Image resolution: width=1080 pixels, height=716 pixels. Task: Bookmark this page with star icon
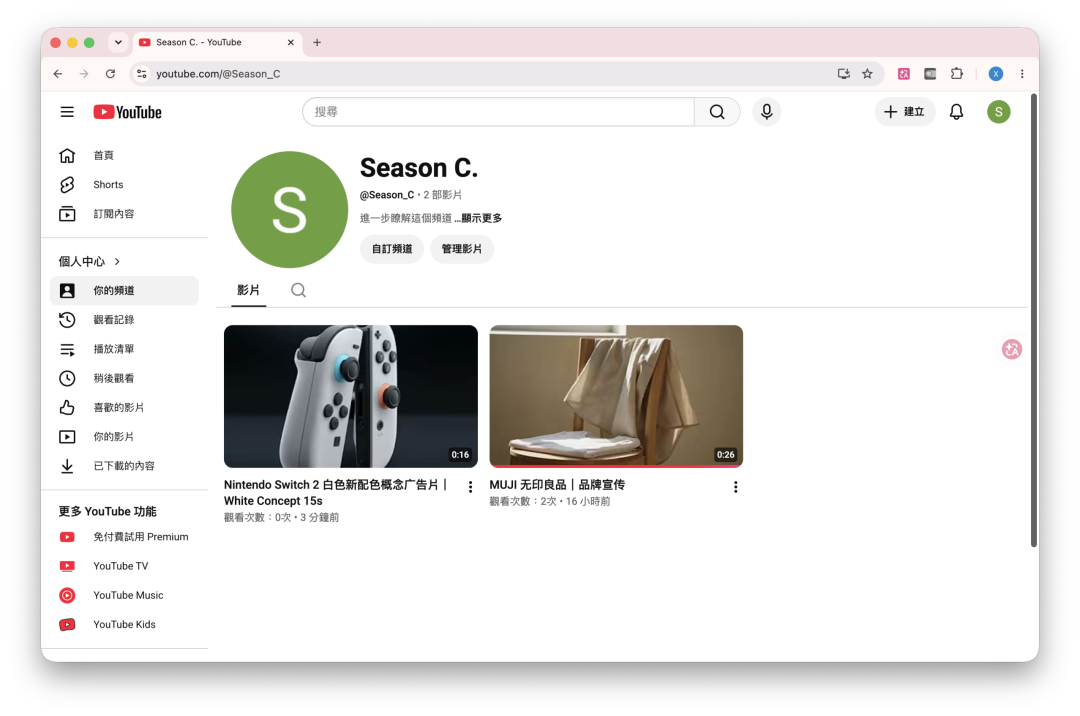pyautogui.click(x=867, y=74)
